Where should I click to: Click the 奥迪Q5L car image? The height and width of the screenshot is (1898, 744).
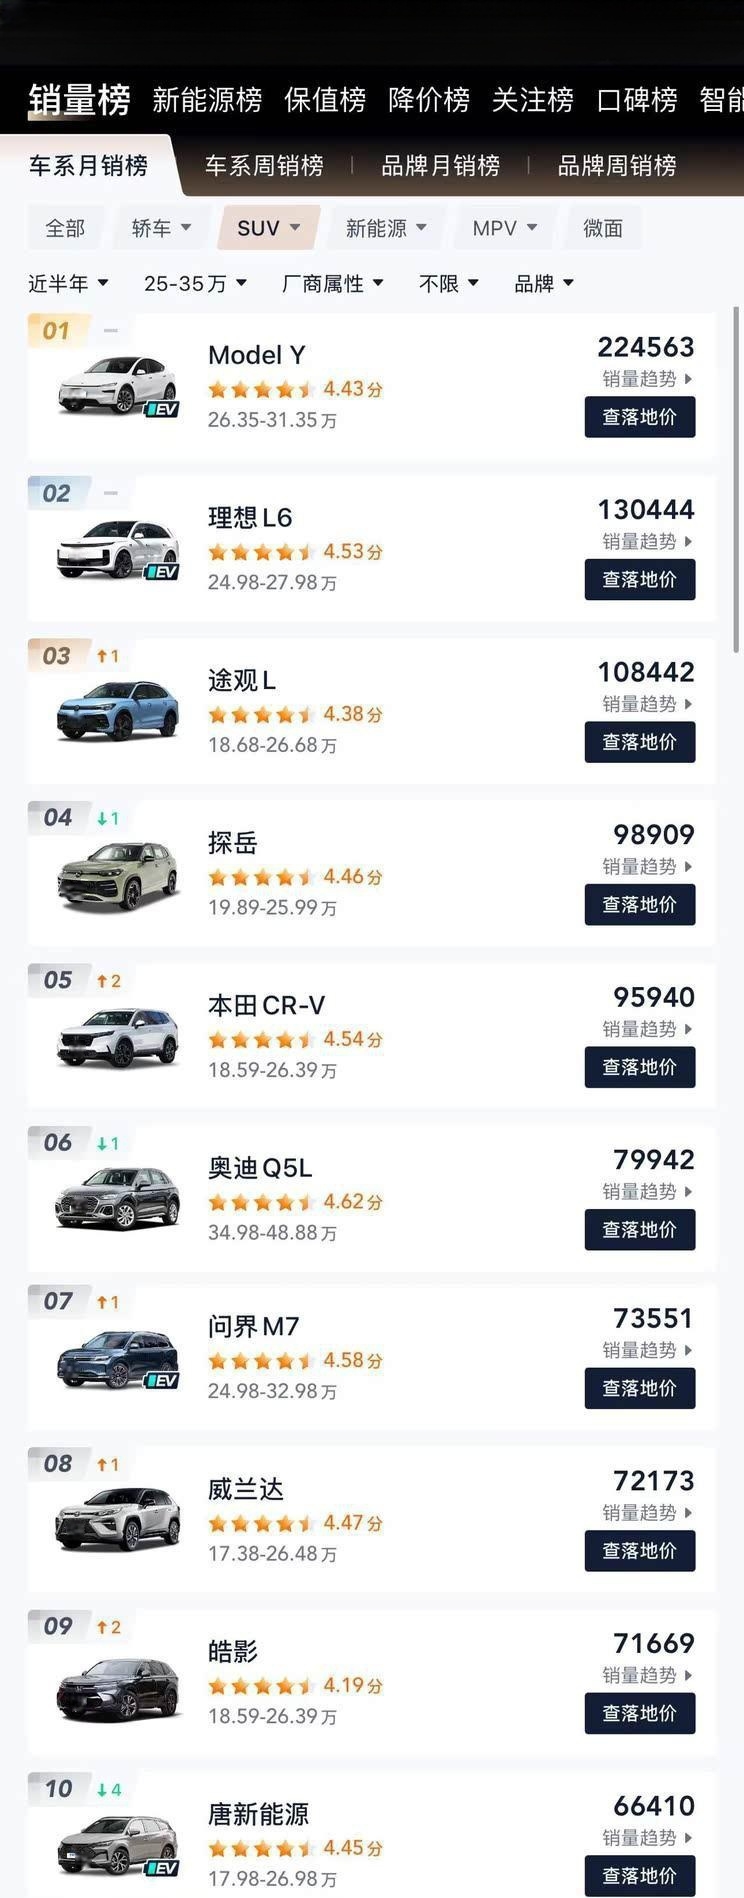118,1198
